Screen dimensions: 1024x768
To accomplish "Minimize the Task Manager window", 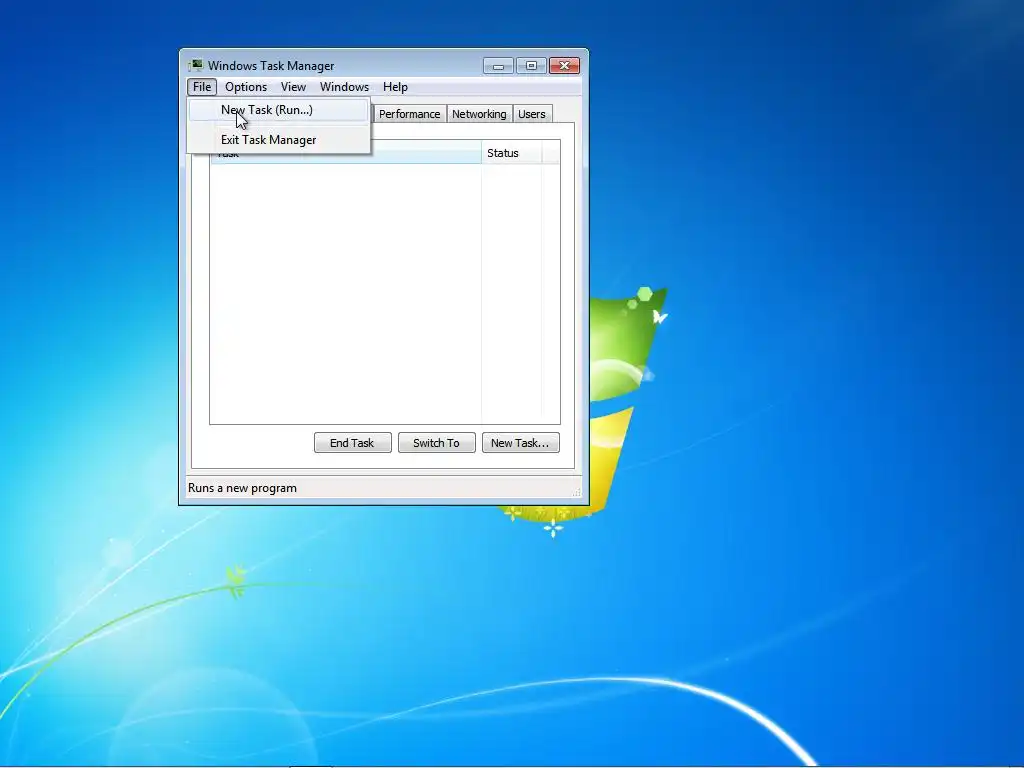I will (498, 65).
